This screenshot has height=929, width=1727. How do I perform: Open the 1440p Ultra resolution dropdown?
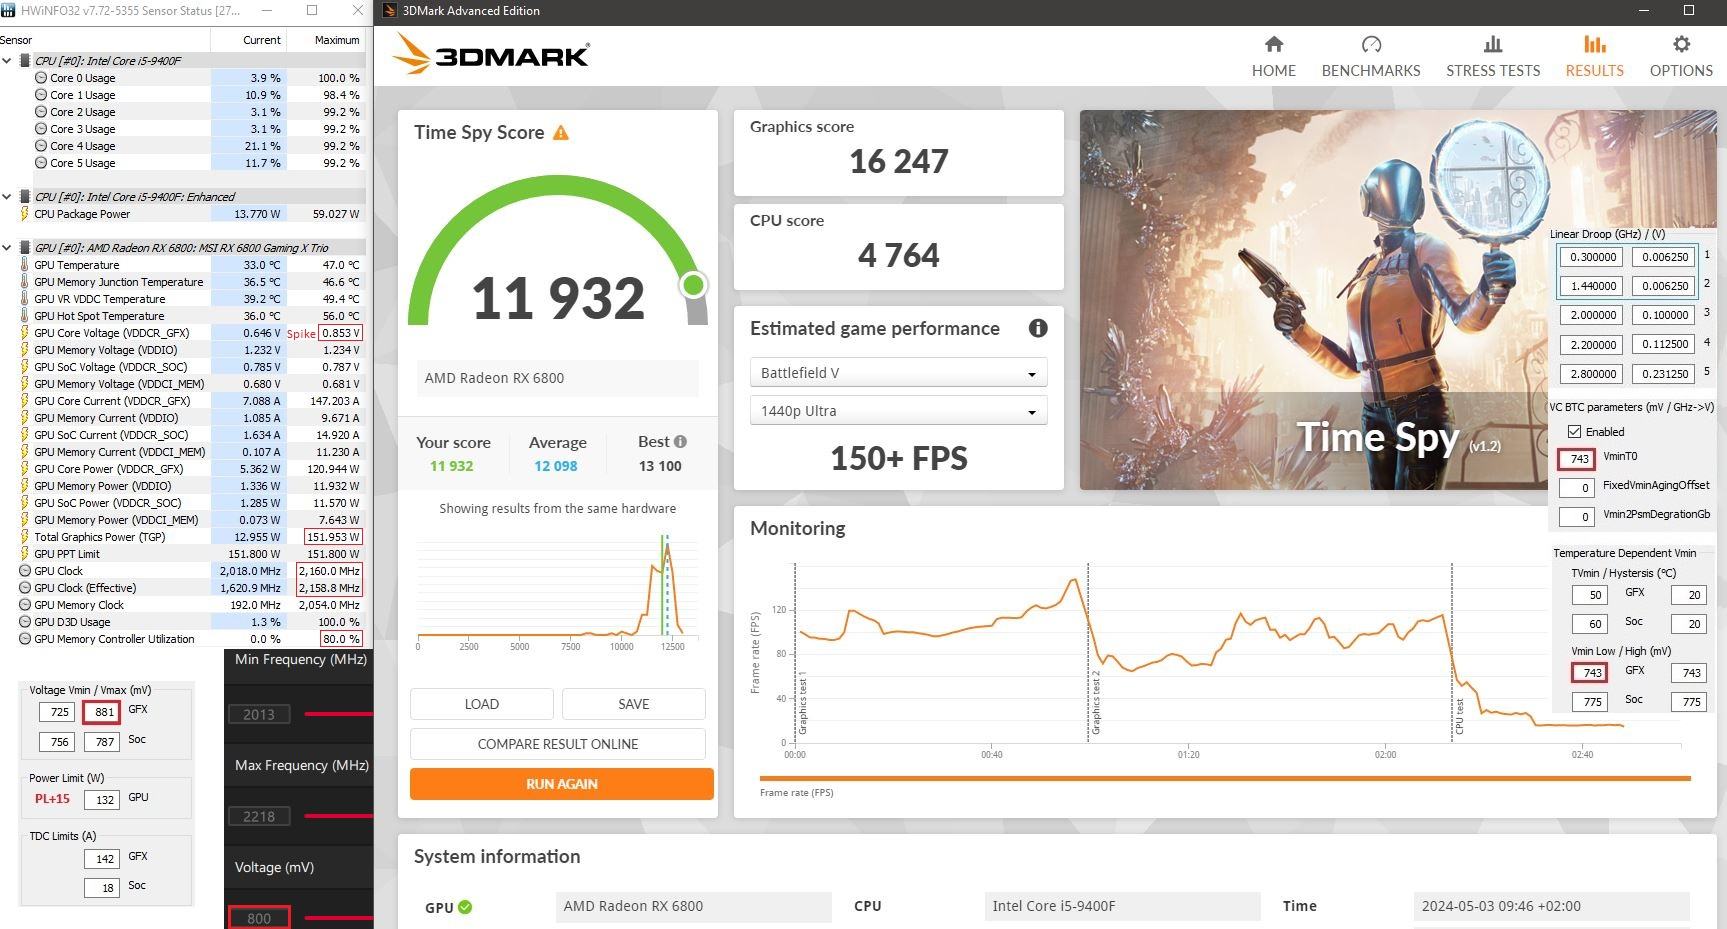[x=898, y=411]
